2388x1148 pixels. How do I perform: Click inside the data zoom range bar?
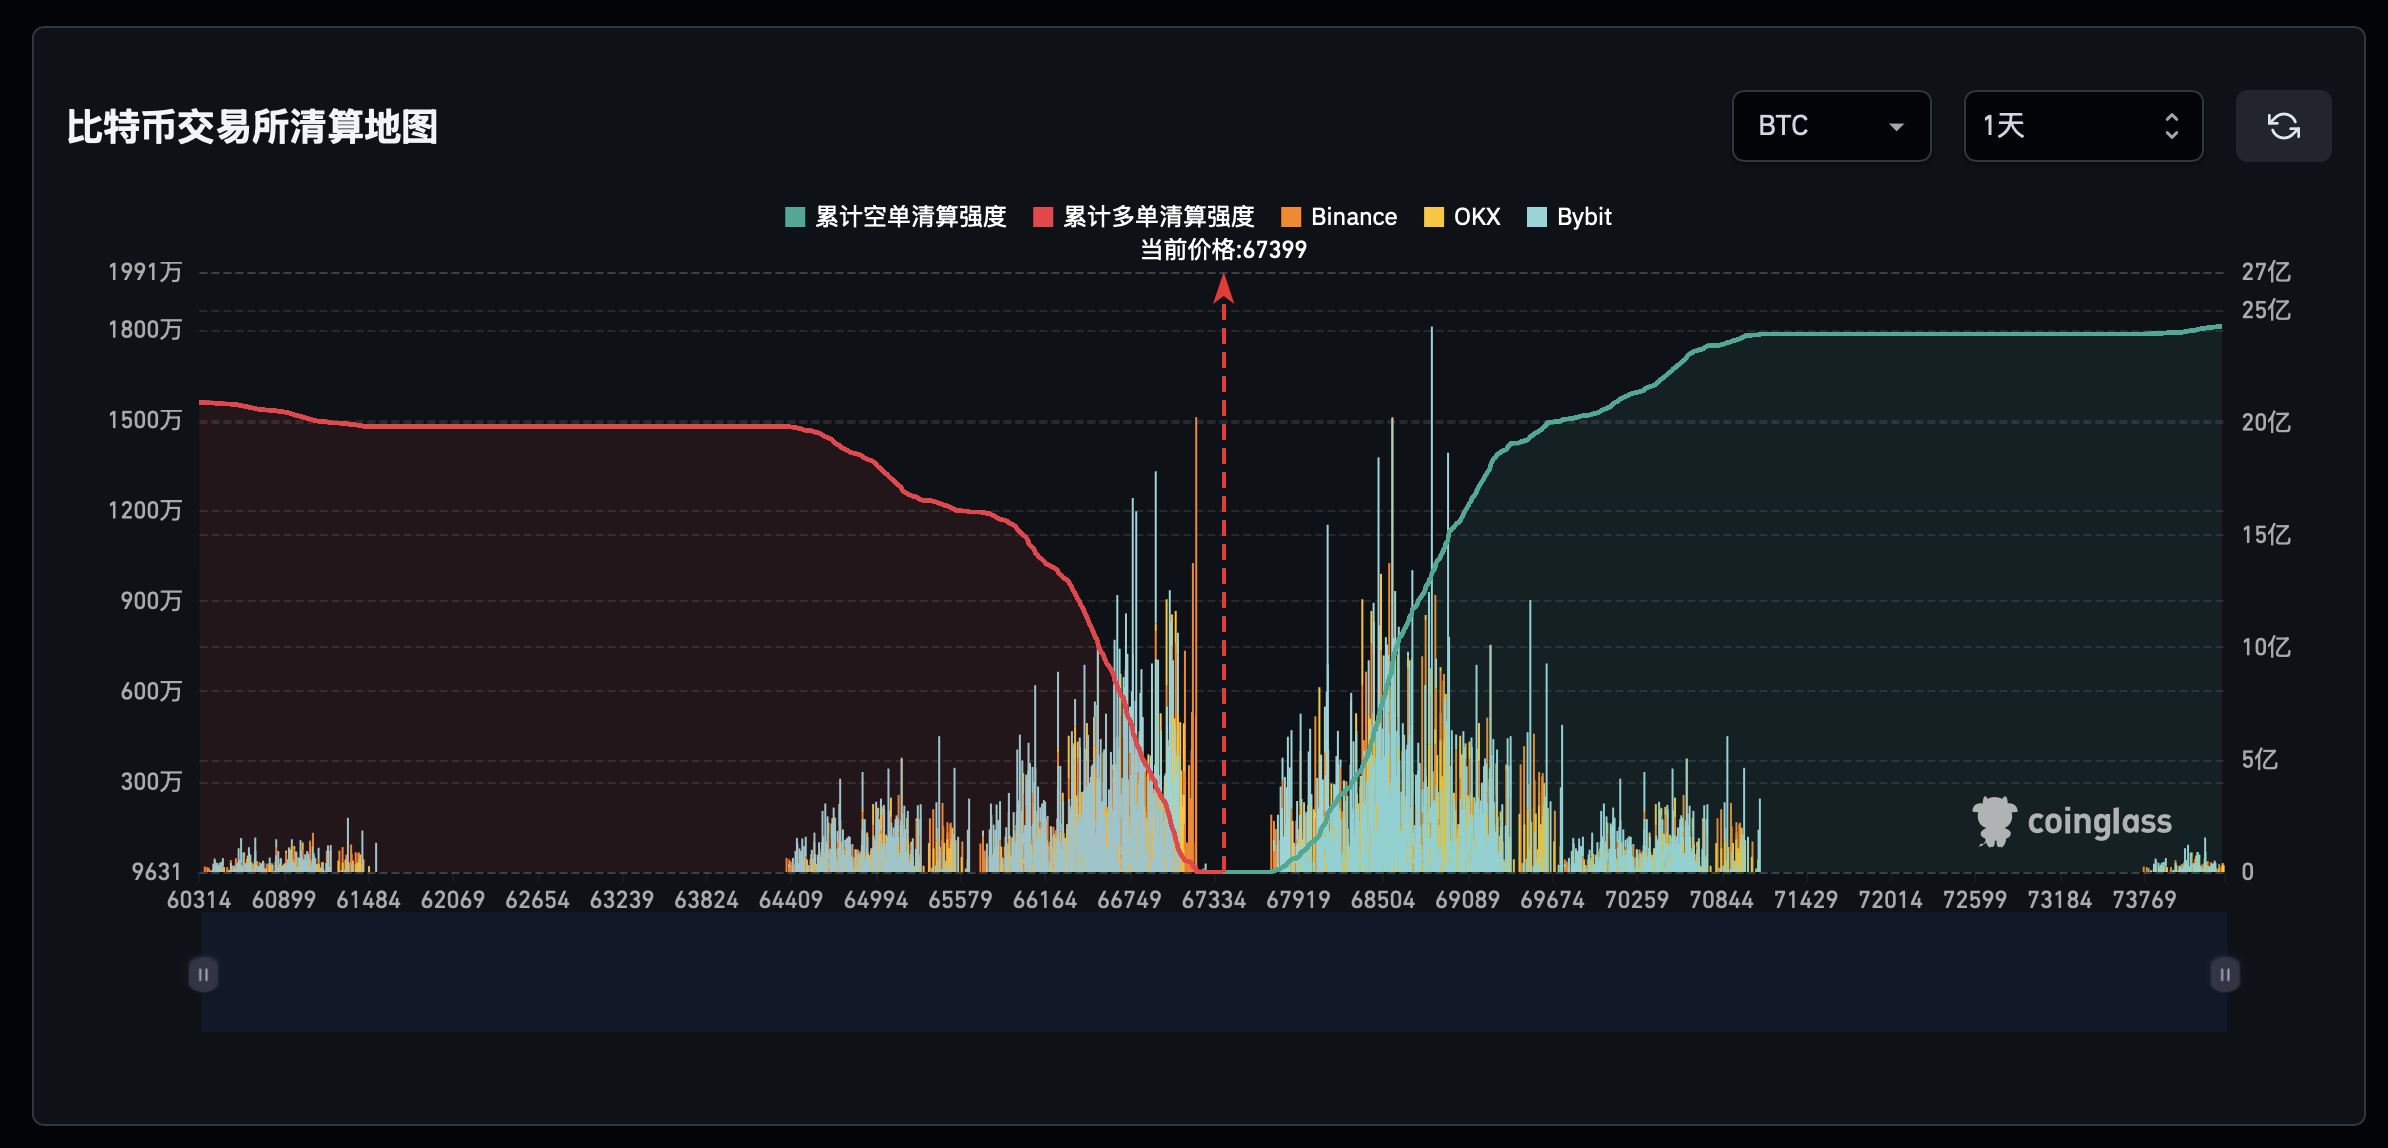[x=1214, y=972]
